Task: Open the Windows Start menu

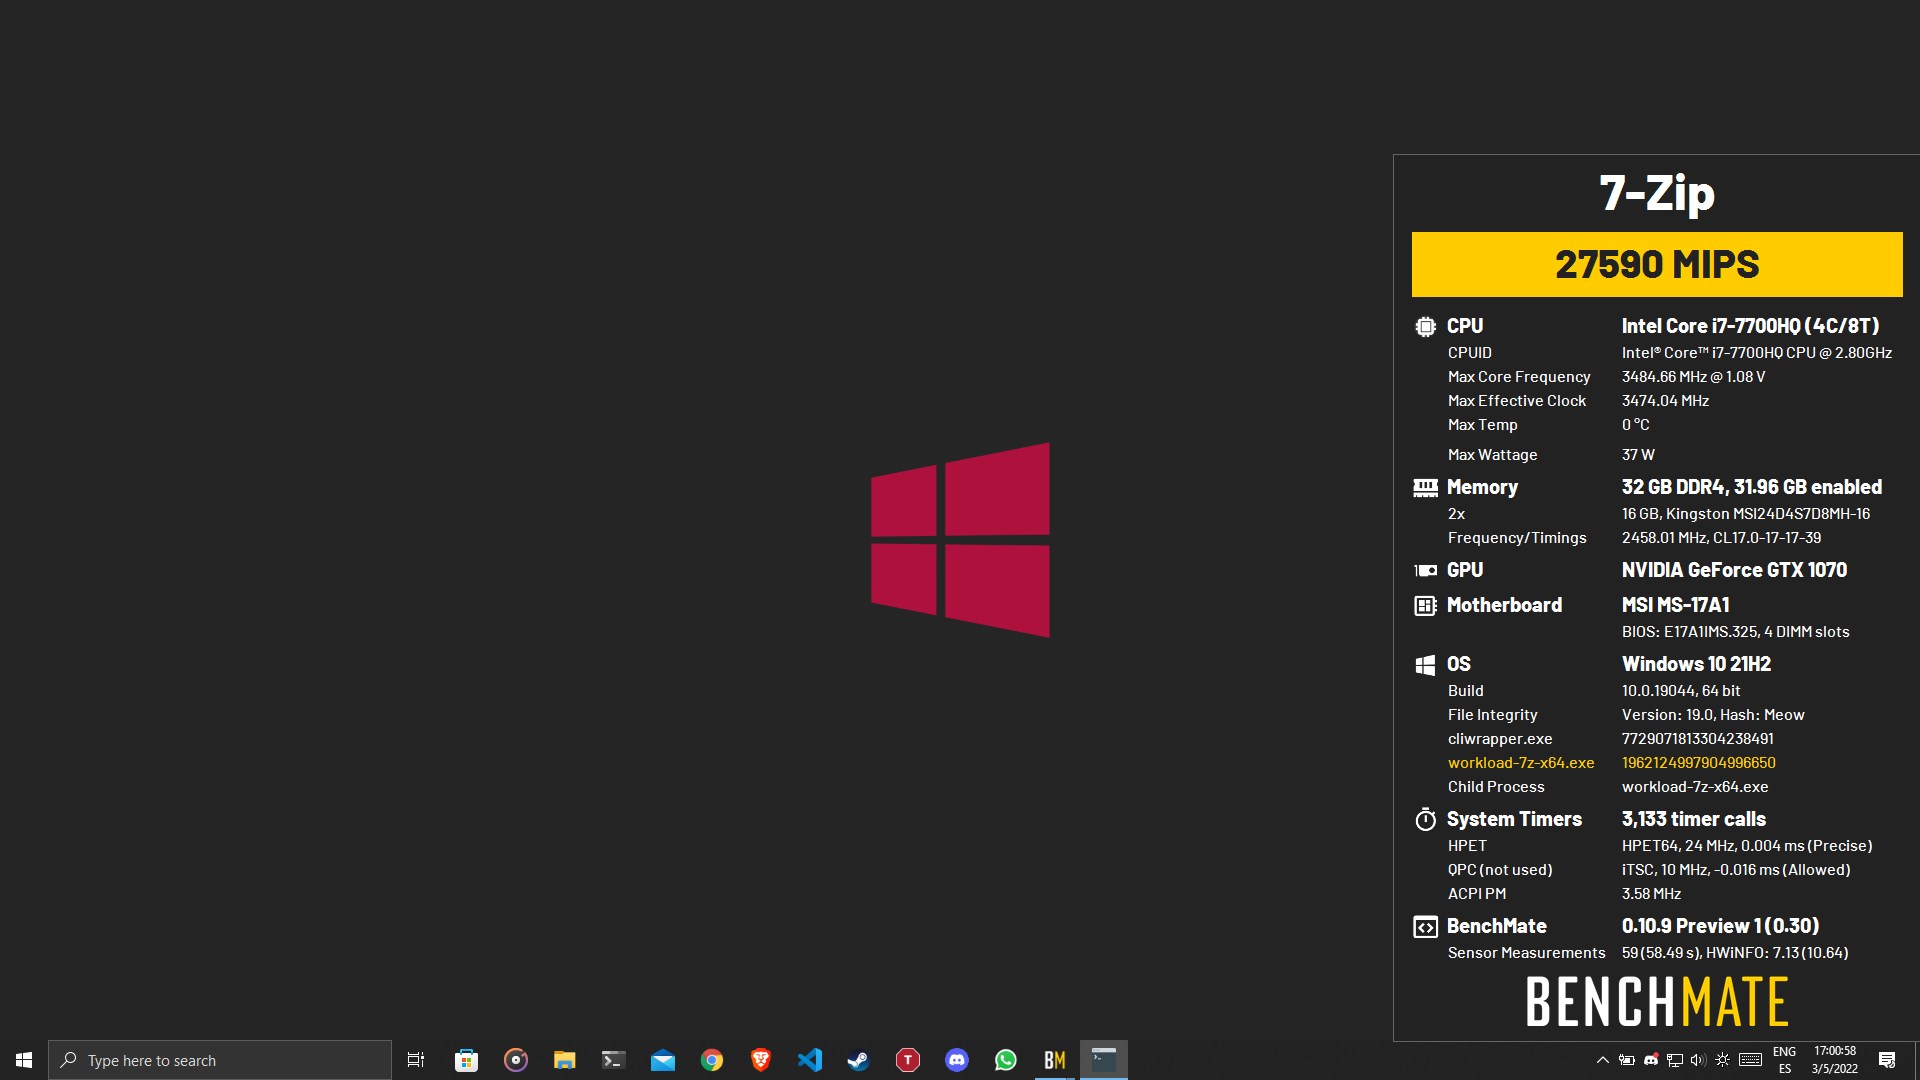Action: [24, 1060]
